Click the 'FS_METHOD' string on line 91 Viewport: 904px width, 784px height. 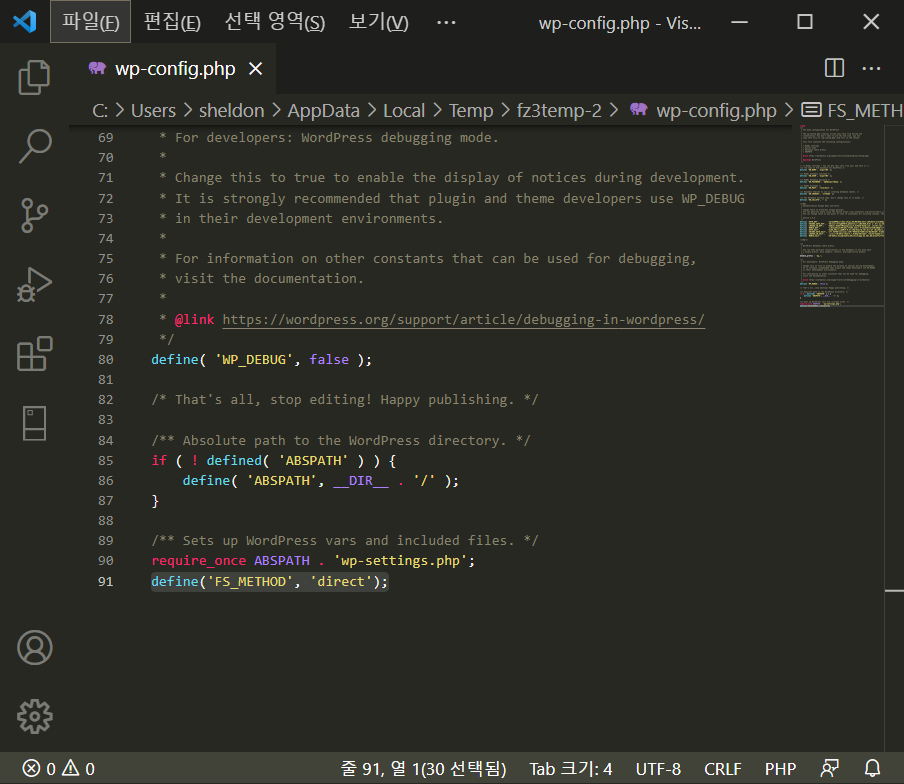(x=250, y=581)
